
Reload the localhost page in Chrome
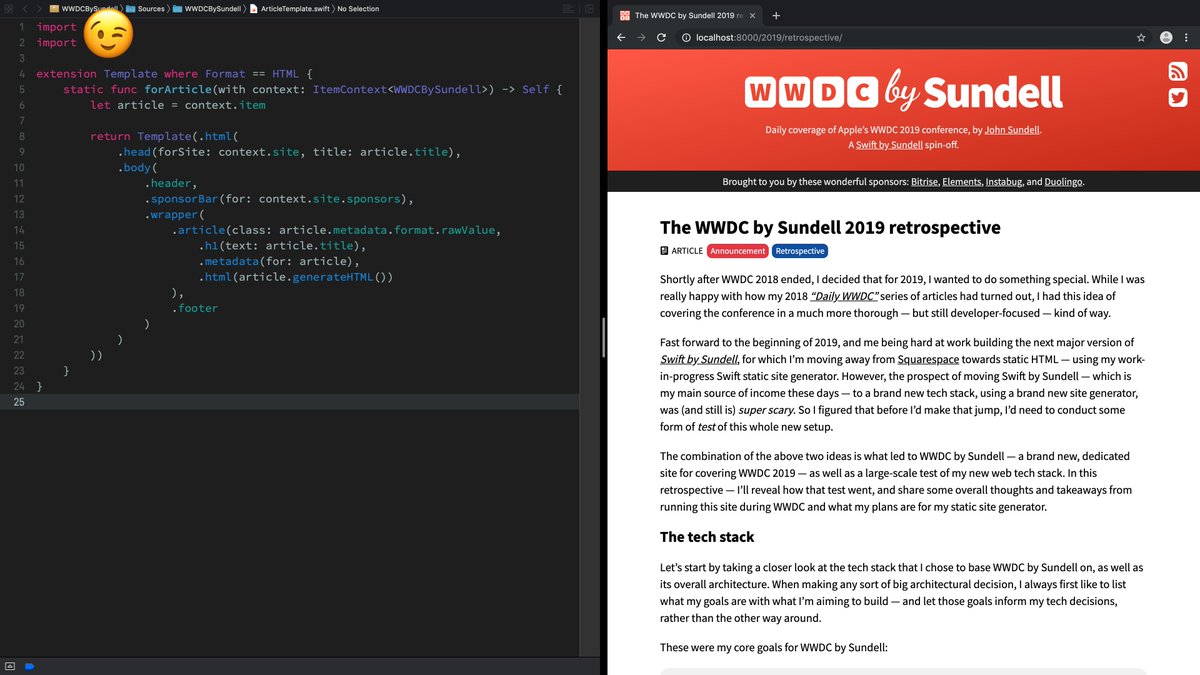(661, 38)
